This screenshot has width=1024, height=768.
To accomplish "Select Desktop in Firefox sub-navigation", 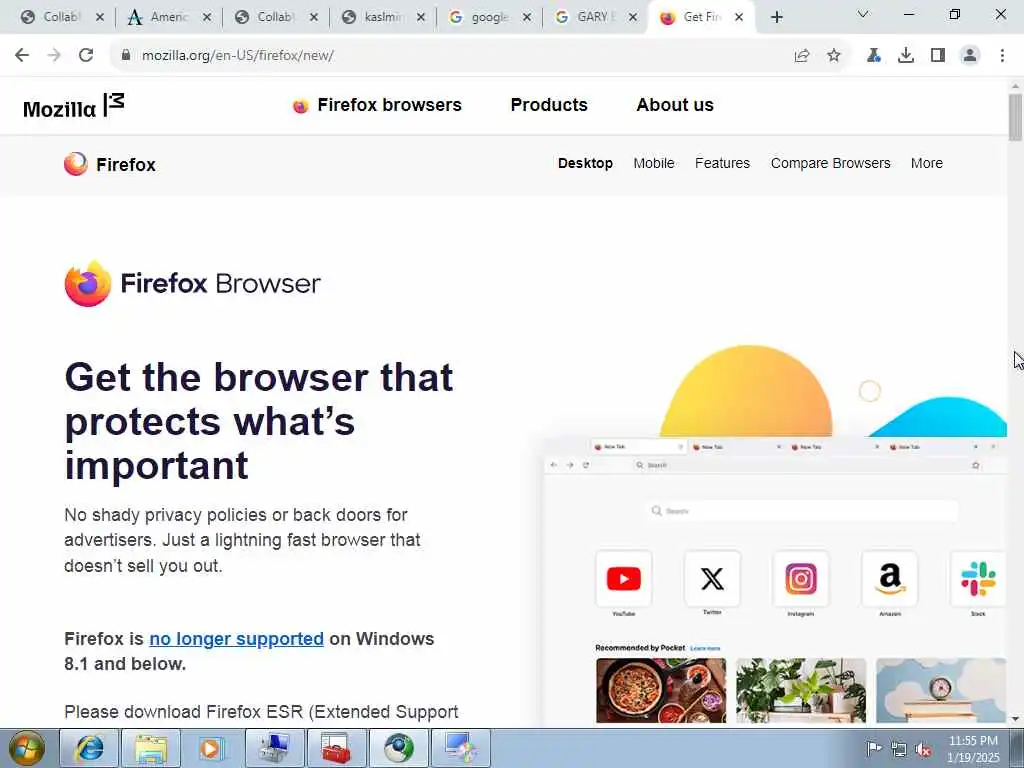I will click(585, 163).
